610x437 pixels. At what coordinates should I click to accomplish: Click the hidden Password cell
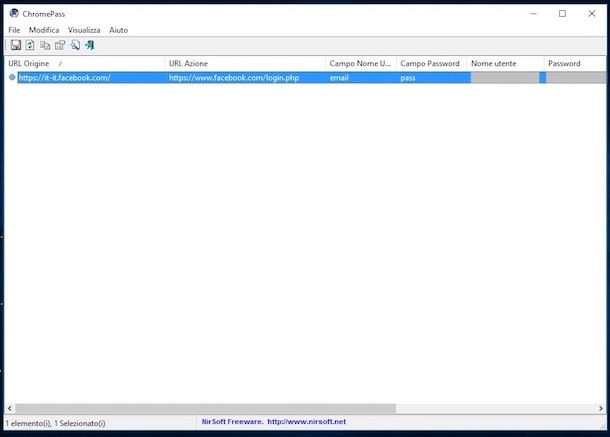point(576,78)
